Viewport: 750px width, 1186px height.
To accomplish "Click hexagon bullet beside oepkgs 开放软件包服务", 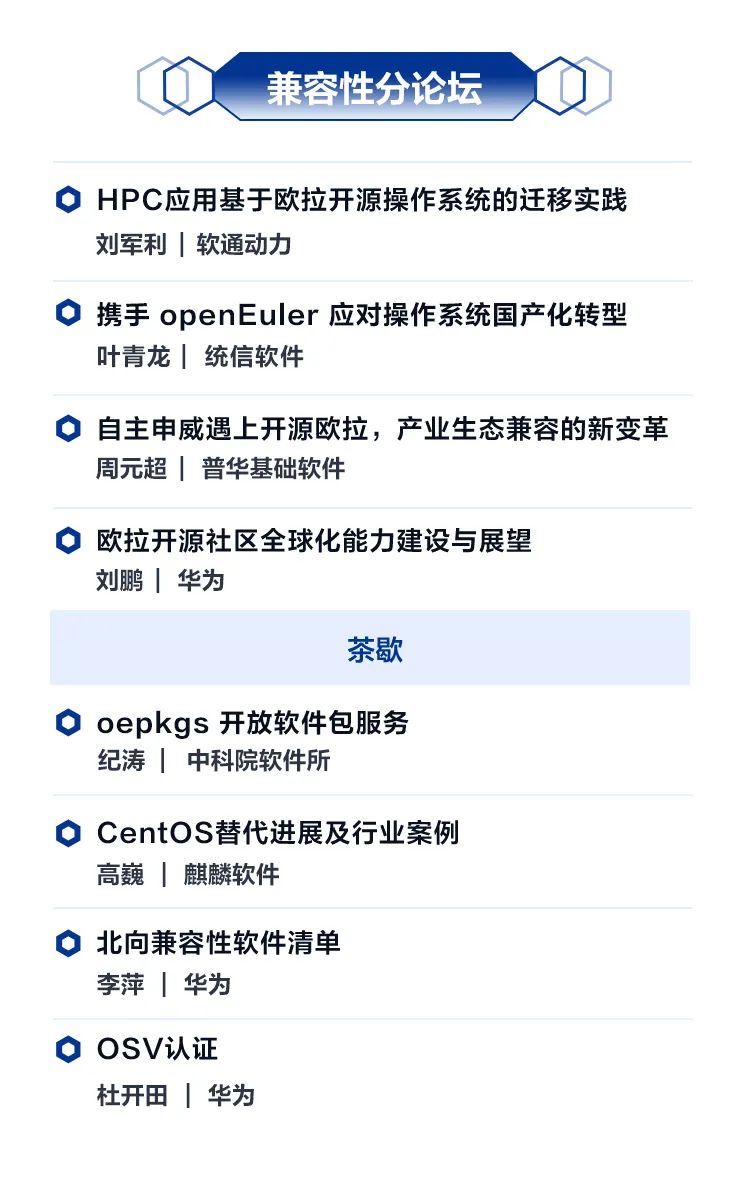I will pyautogui.click(x=68, y=723).
